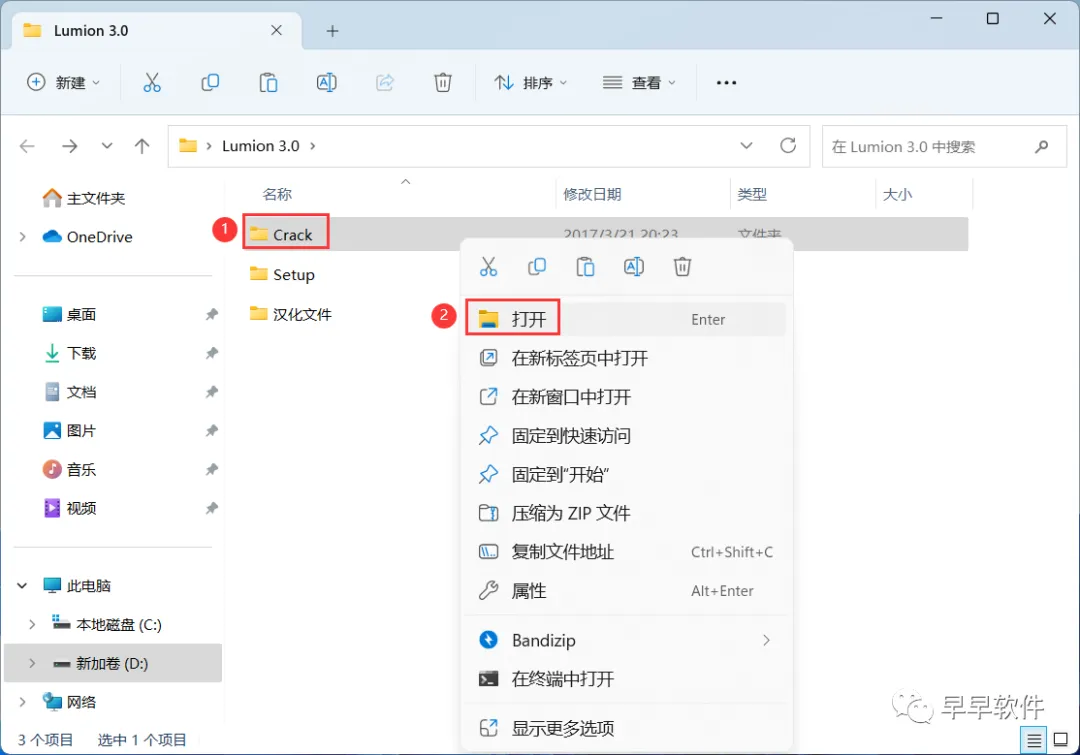The image size is (1080, 755).
Task: Open the 新建 (New) dropdown
Action: [x=63, y=83]
